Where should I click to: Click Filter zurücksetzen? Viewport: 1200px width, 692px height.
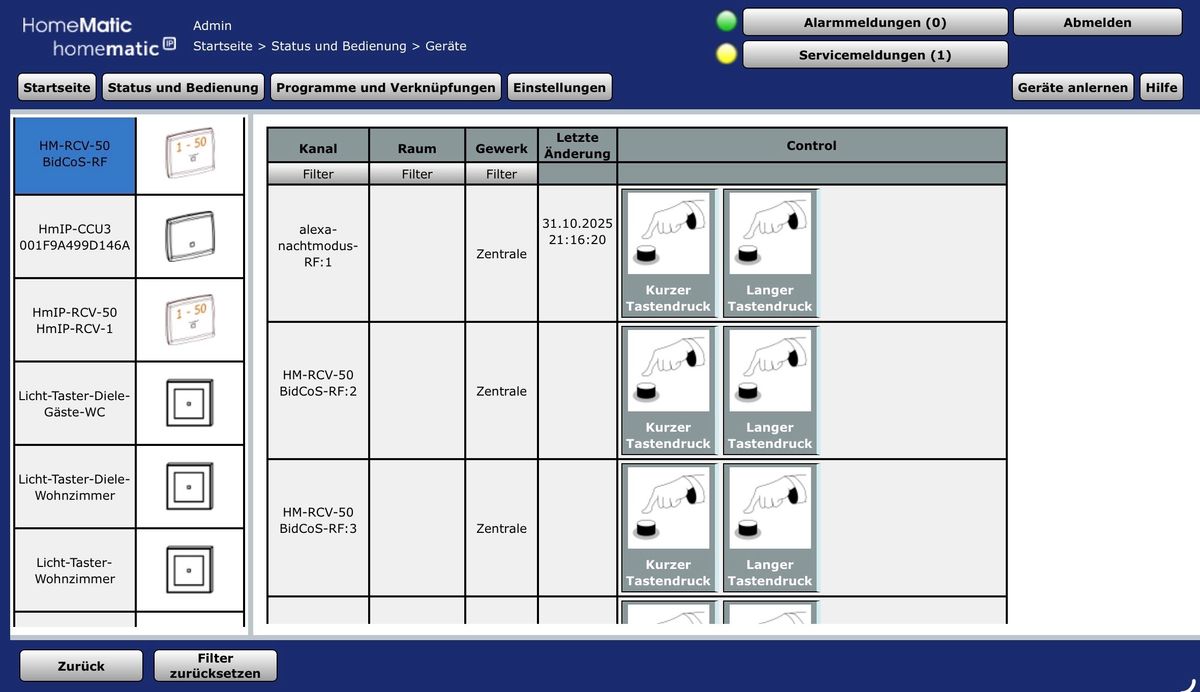point(215,665)
